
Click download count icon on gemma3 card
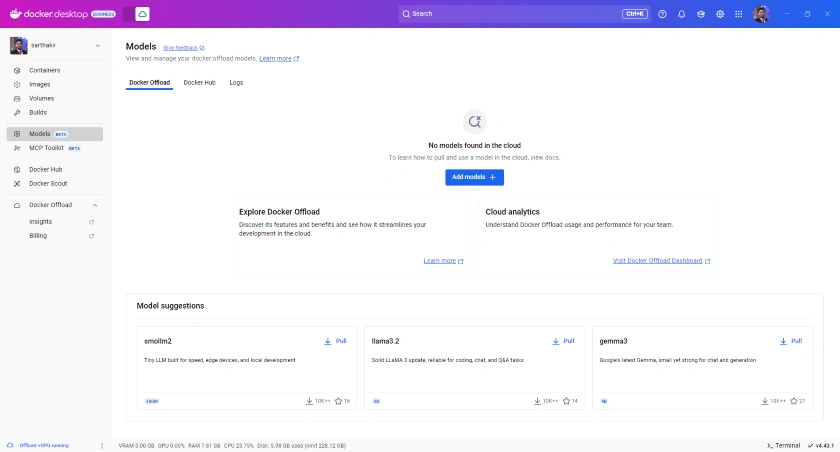click(765, 401)
